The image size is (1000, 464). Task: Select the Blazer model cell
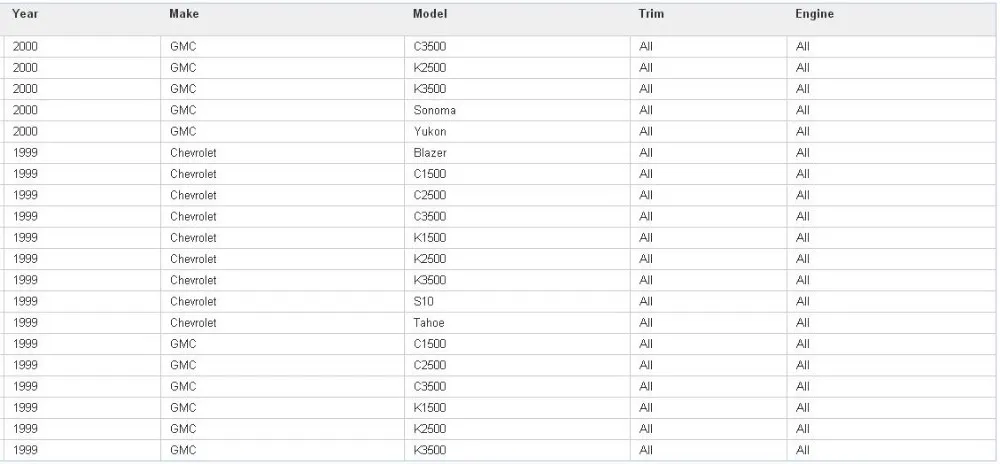click(x=430, y=153)
